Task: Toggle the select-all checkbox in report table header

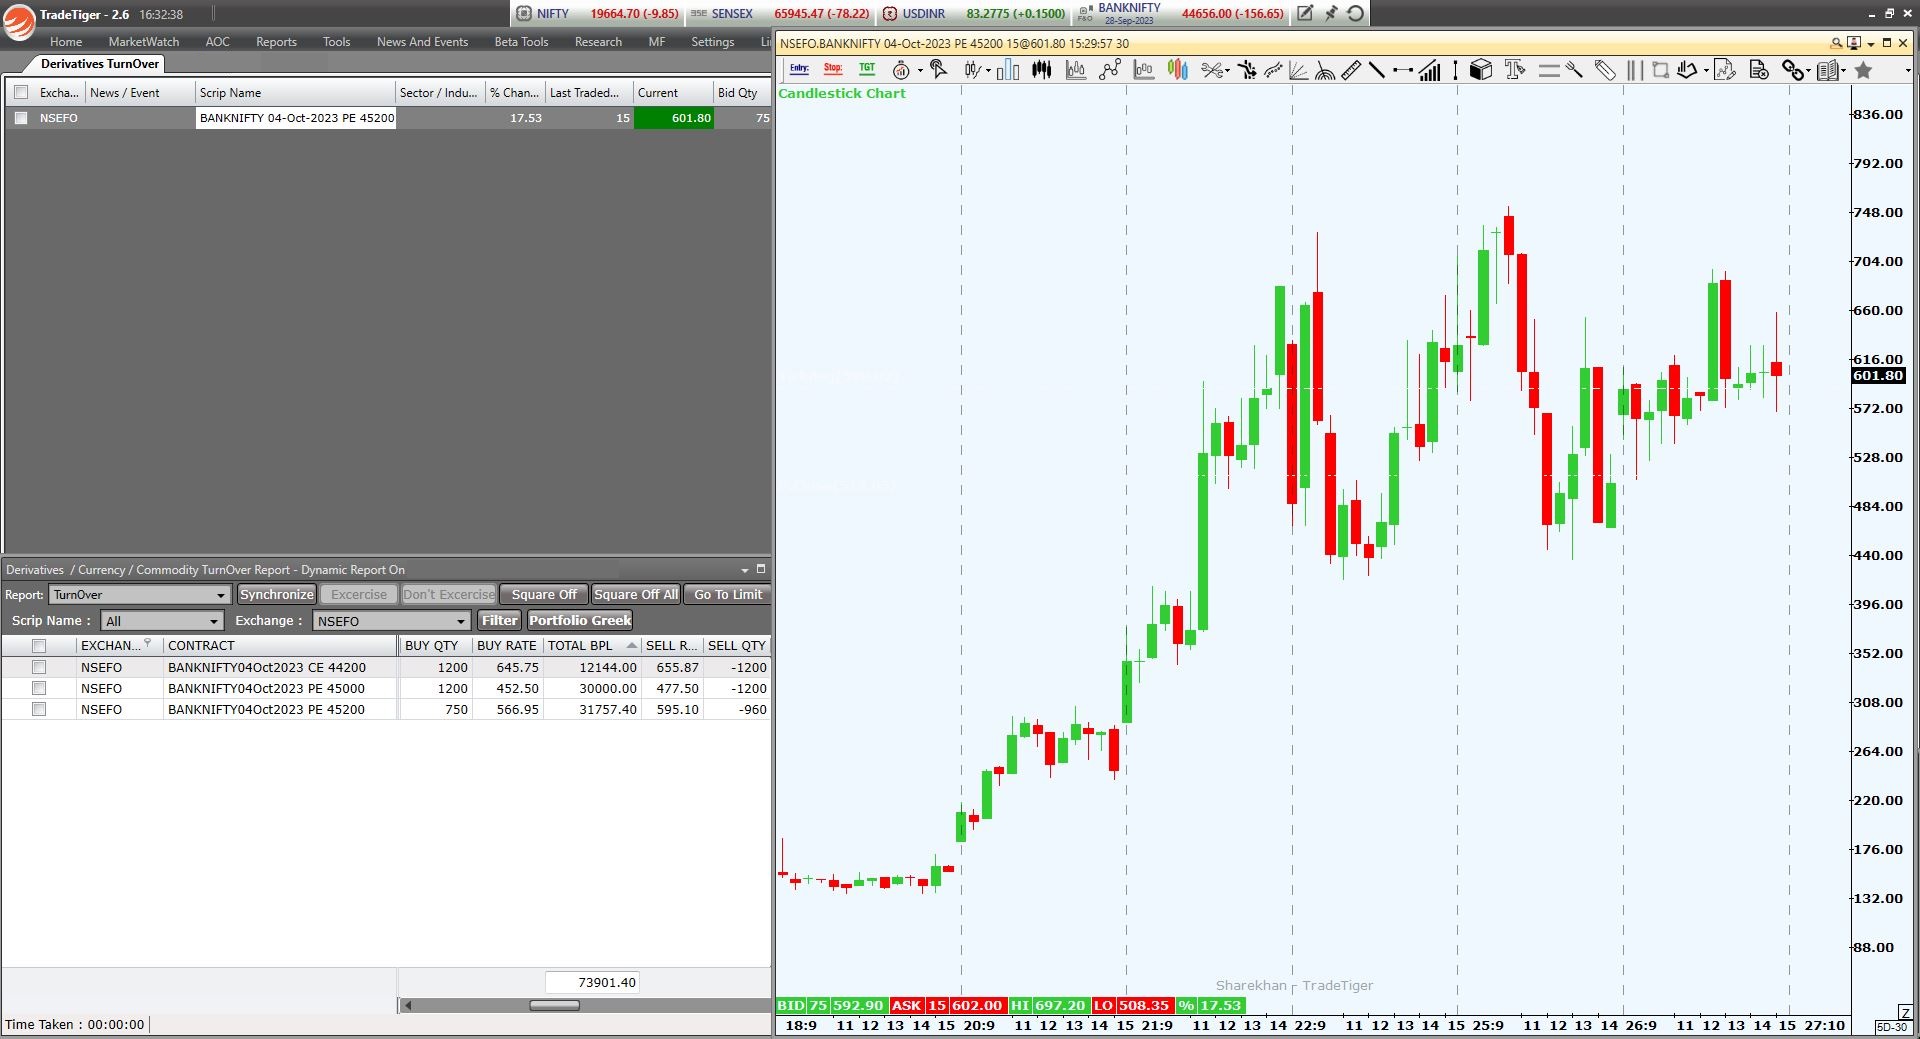Action: tap(39, 646)
